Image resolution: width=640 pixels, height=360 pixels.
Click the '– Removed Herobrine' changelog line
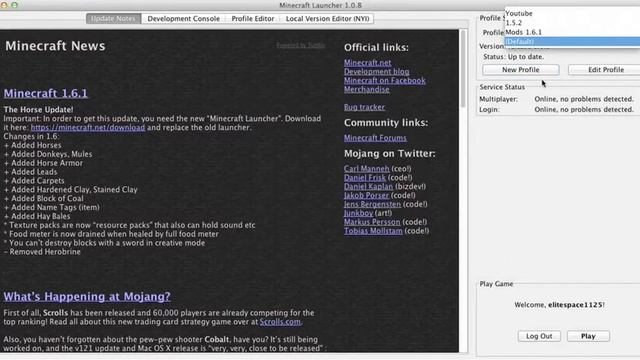pyautogui.click(x=42, y=252)
